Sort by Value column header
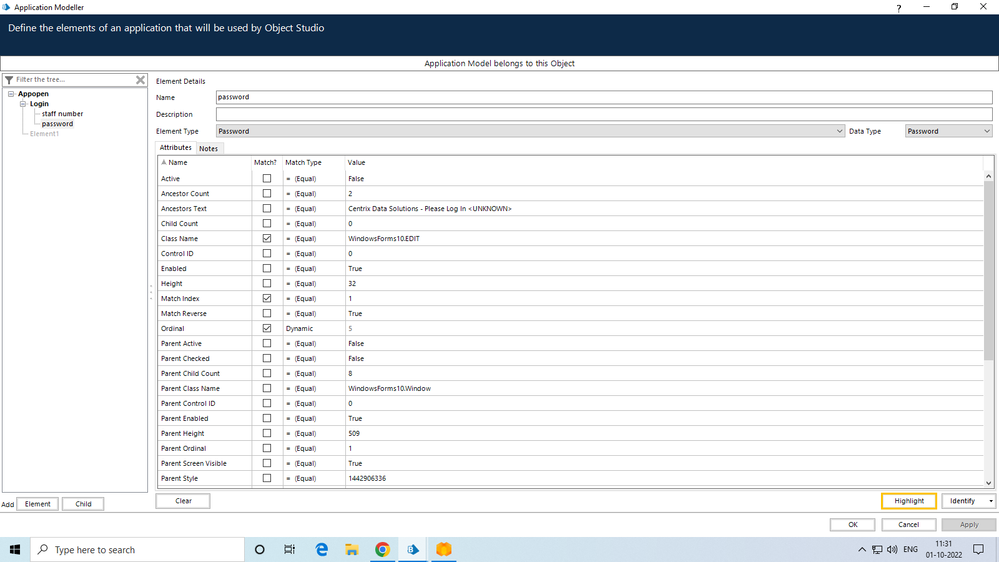 click(x=663, y=162)
